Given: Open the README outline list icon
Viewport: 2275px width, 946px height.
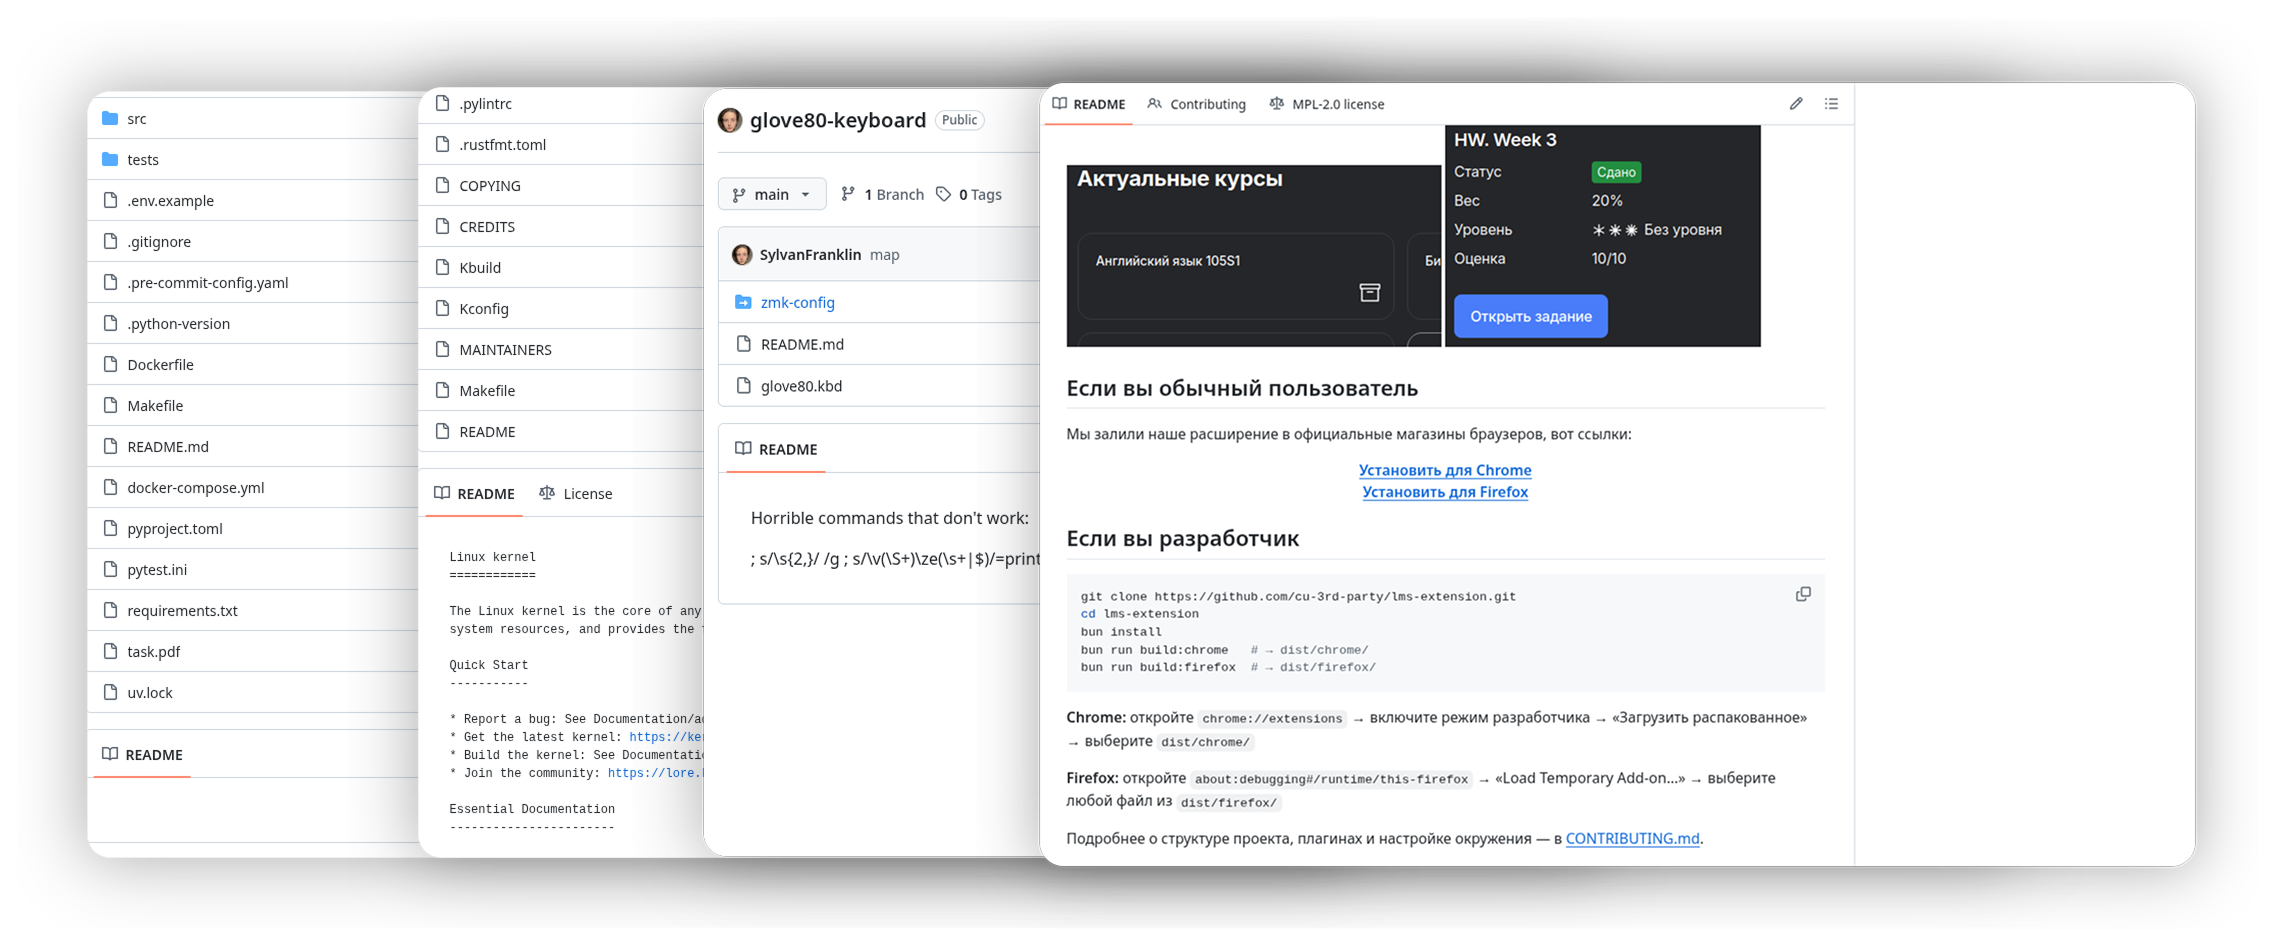Looking at the screenshot, I should (1831, 104).
